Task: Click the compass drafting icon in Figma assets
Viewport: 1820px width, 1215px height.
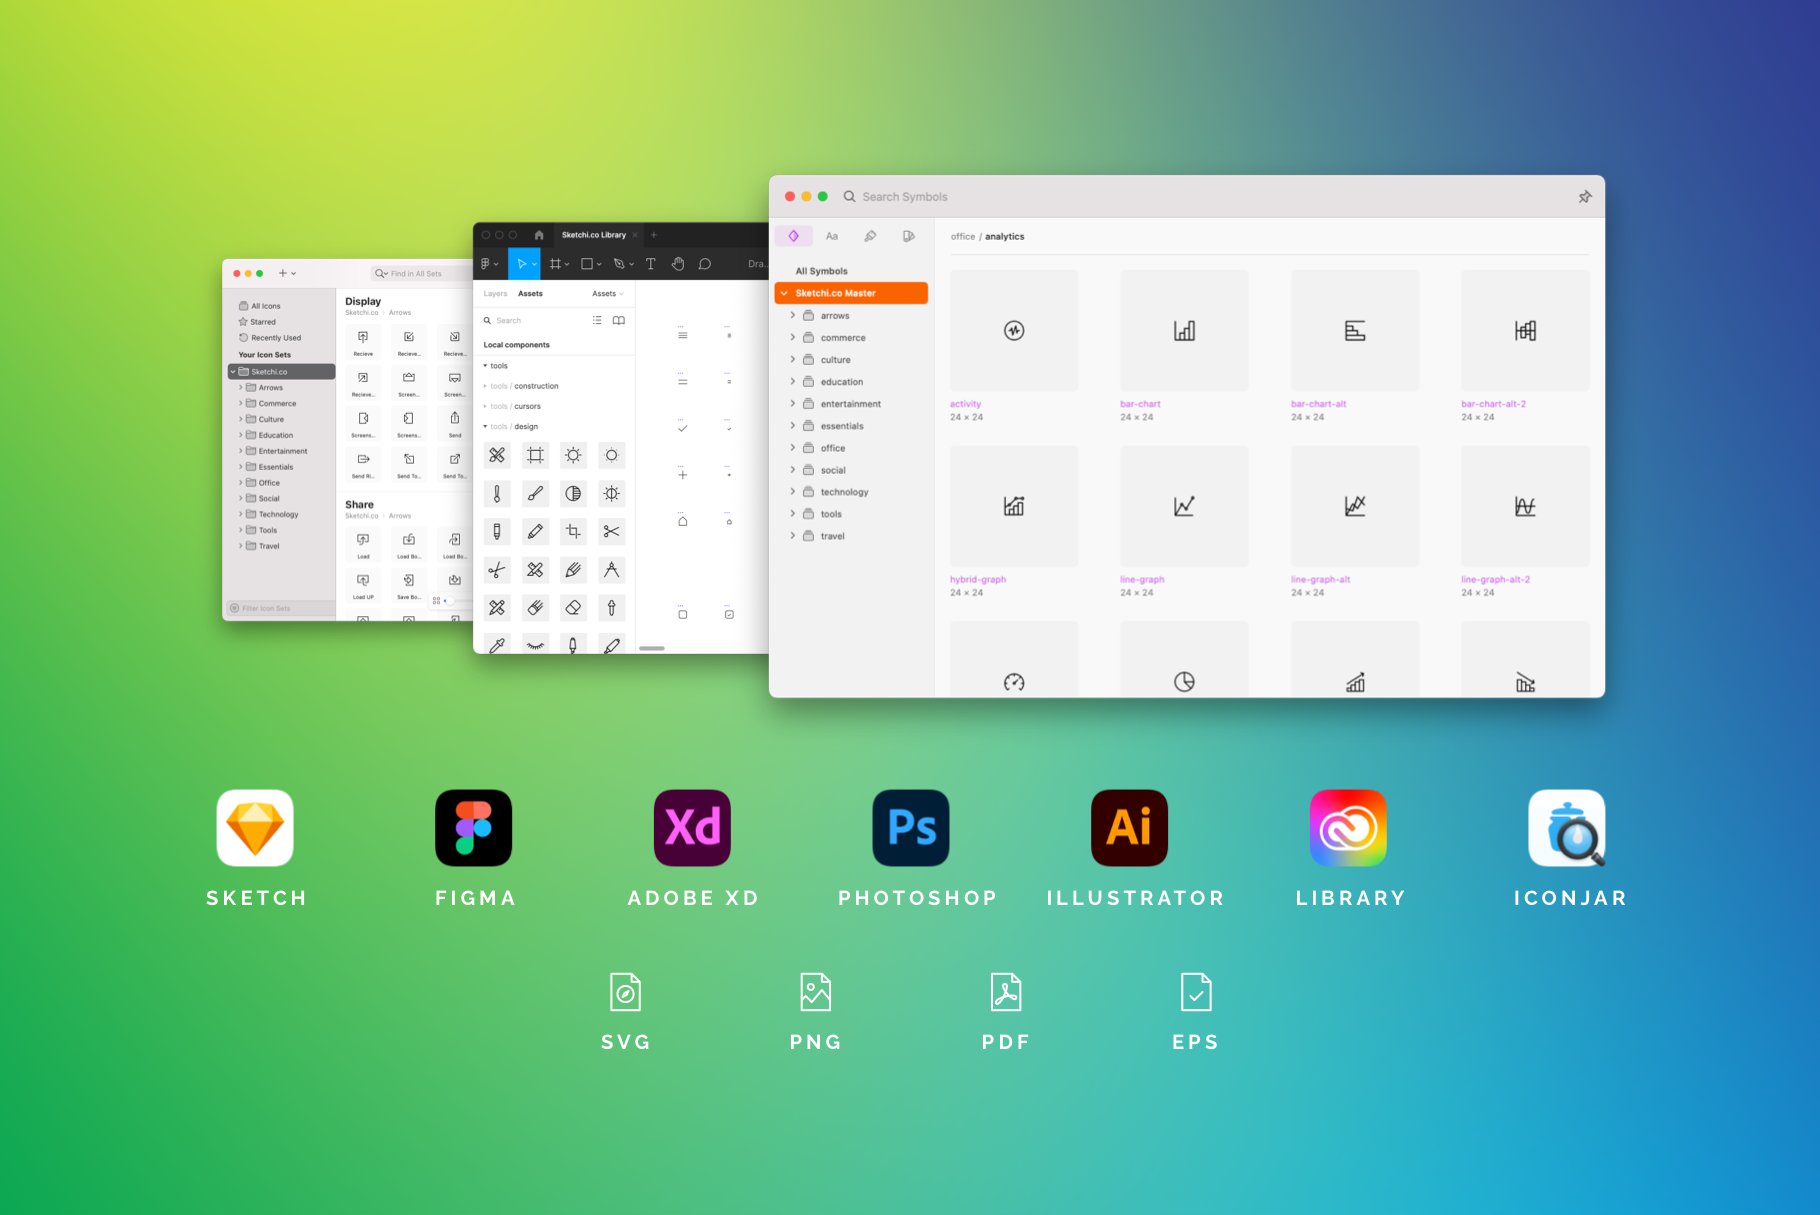Action: [612, 569]
